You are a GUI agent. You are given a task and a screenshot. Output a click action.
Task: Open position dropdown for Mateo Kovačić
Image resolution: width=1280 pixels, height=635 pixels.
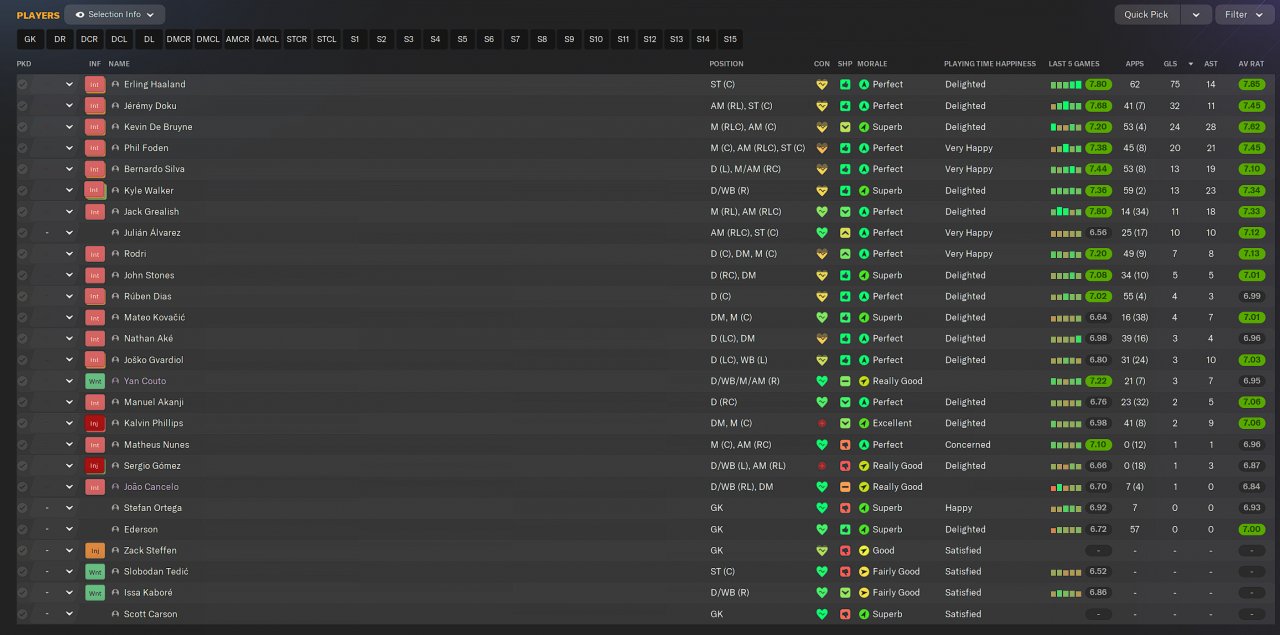tap(69, 318)
